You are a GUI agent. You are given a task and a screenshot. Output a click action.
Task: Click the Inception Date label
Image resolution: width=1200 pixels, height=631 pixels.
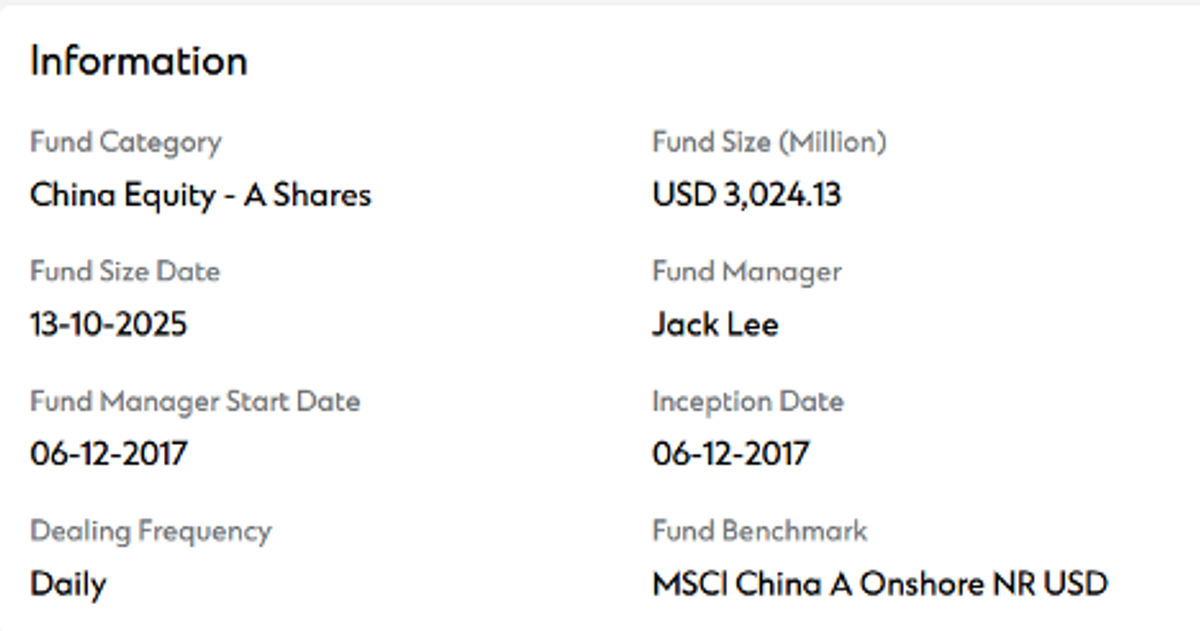pos(747,402)
